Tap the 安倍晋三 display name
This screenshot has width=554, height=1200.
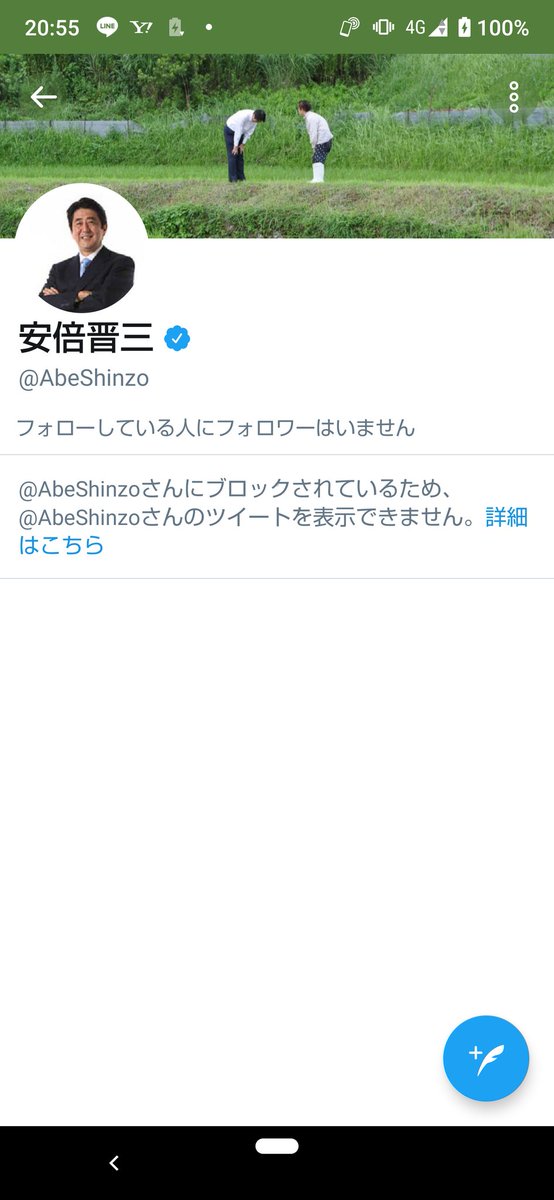(86, 338)
